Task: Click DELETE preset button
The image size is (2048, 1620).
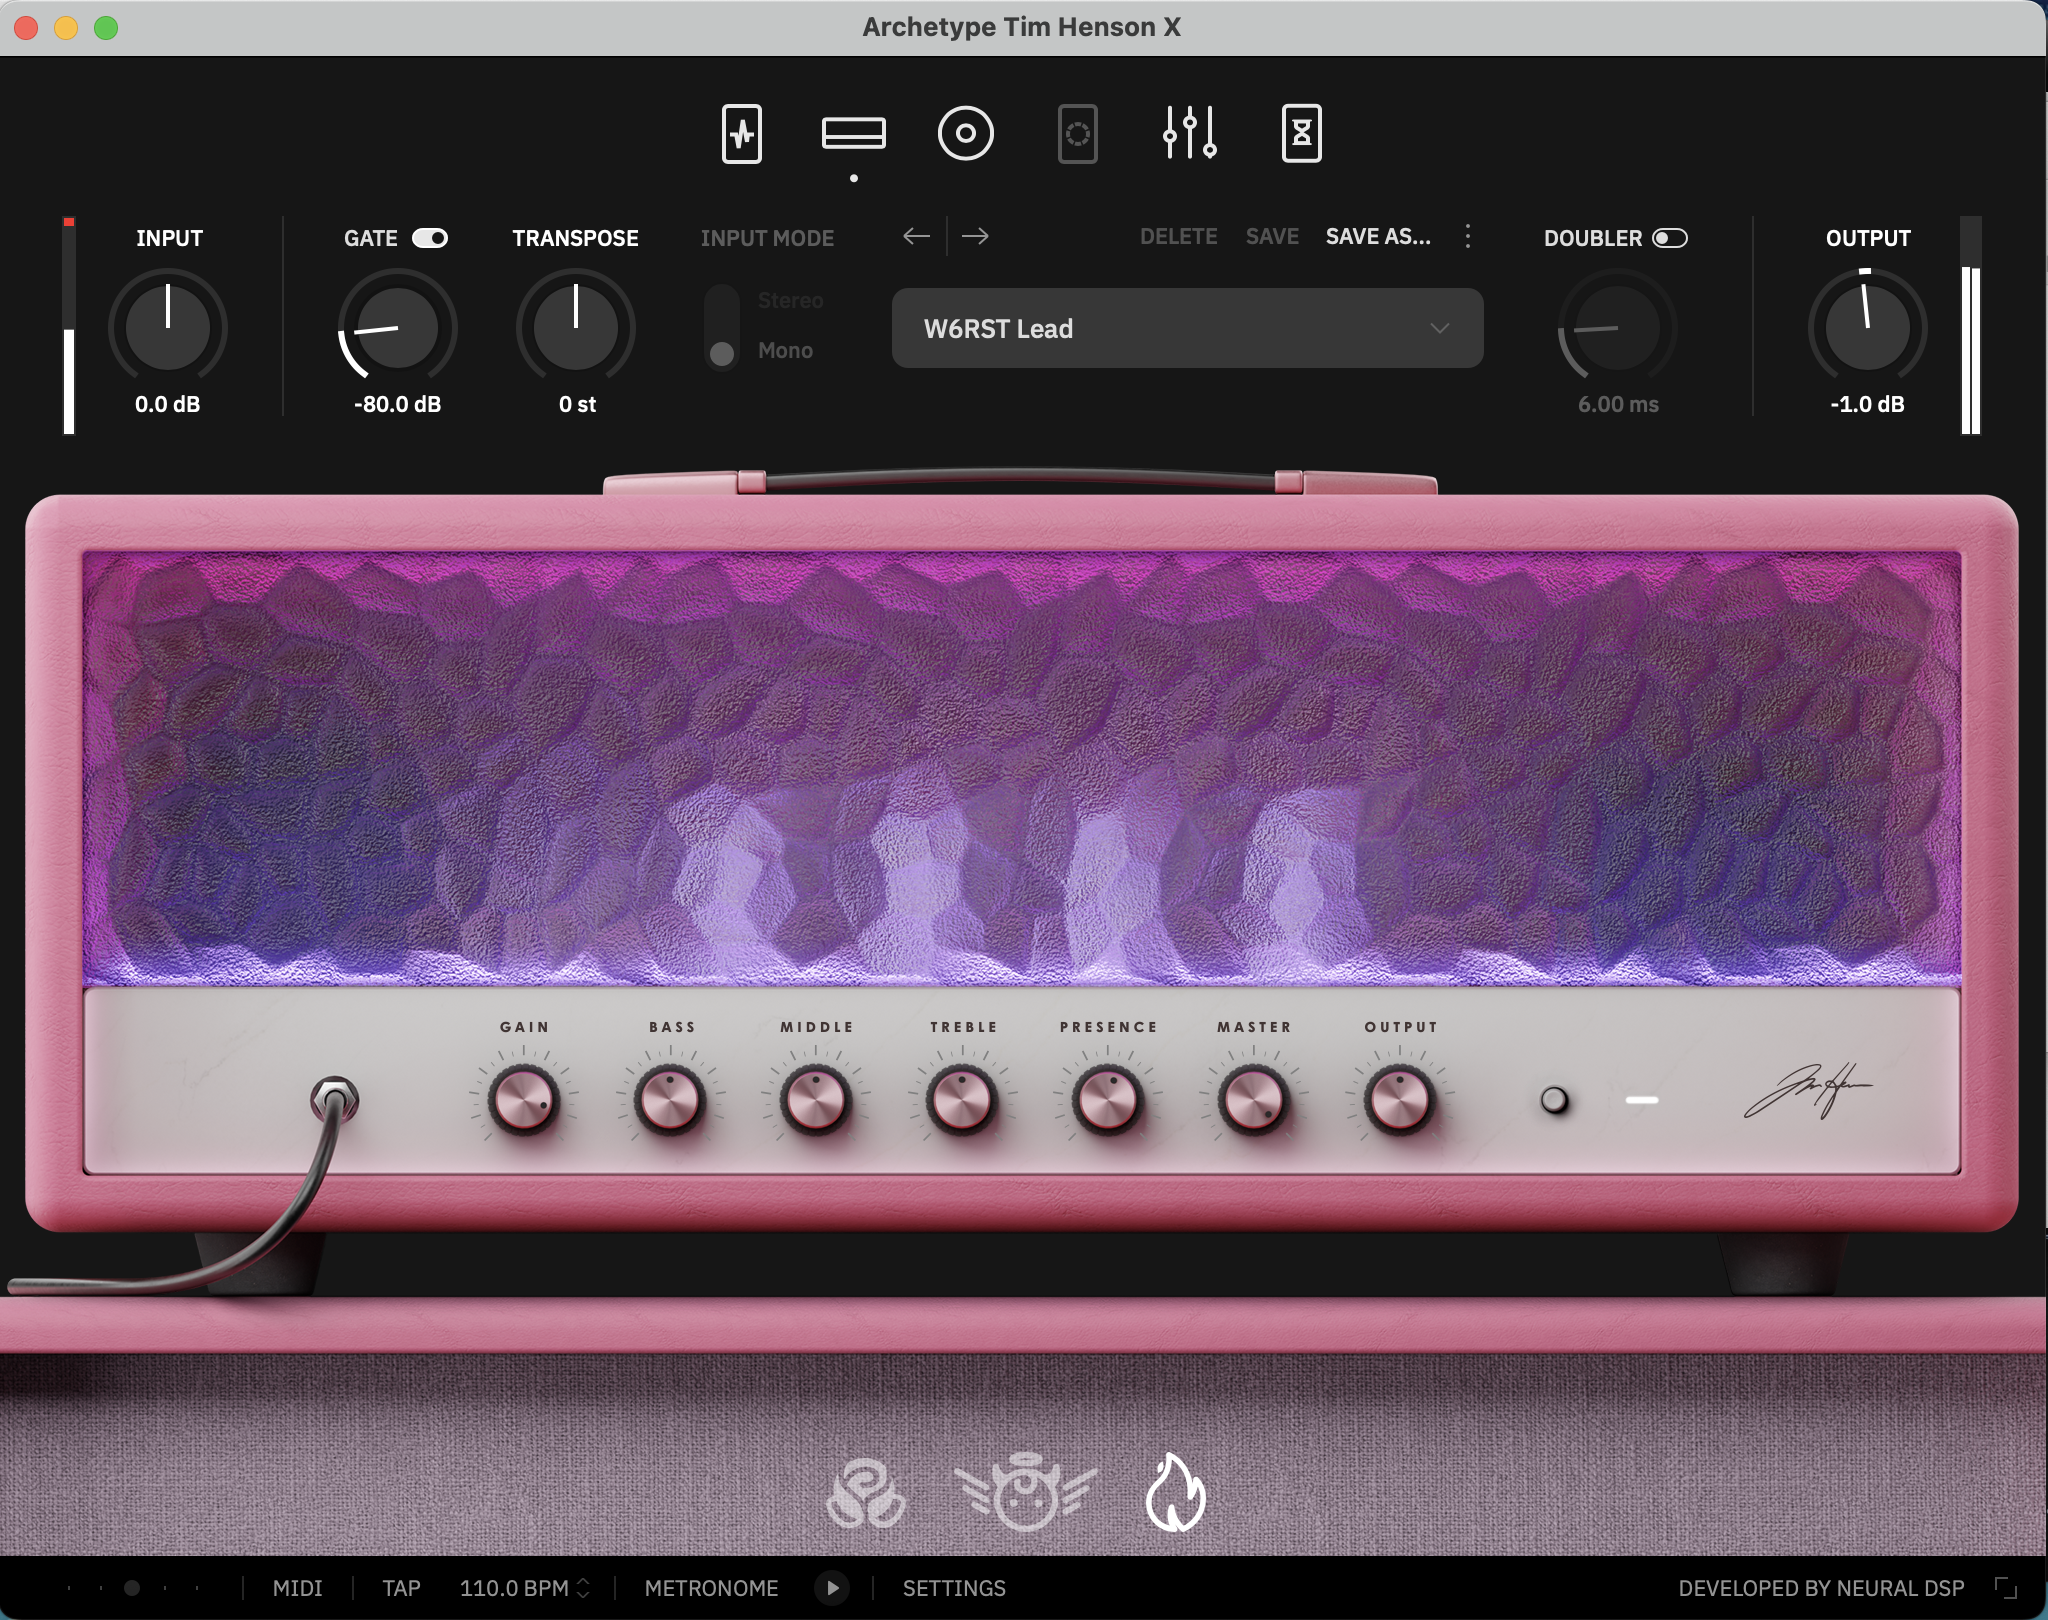Action: tap(1178, 237)
